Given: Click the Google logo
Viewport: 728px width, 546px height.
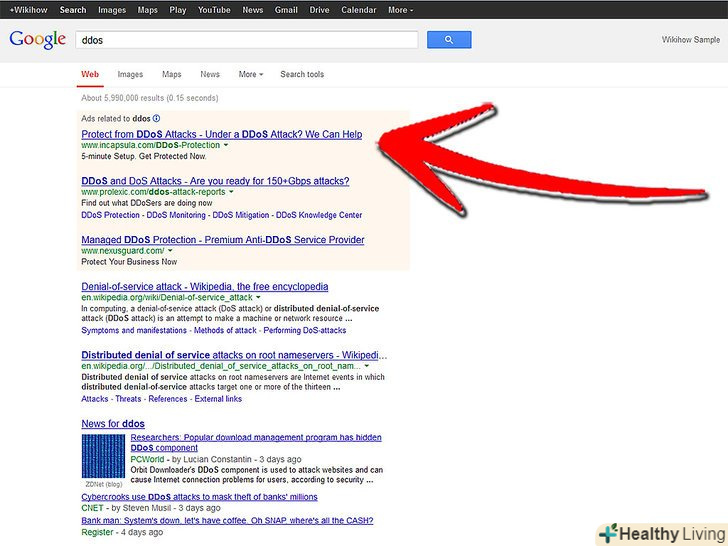Looking at the screenshot, I should pos(38,39).
